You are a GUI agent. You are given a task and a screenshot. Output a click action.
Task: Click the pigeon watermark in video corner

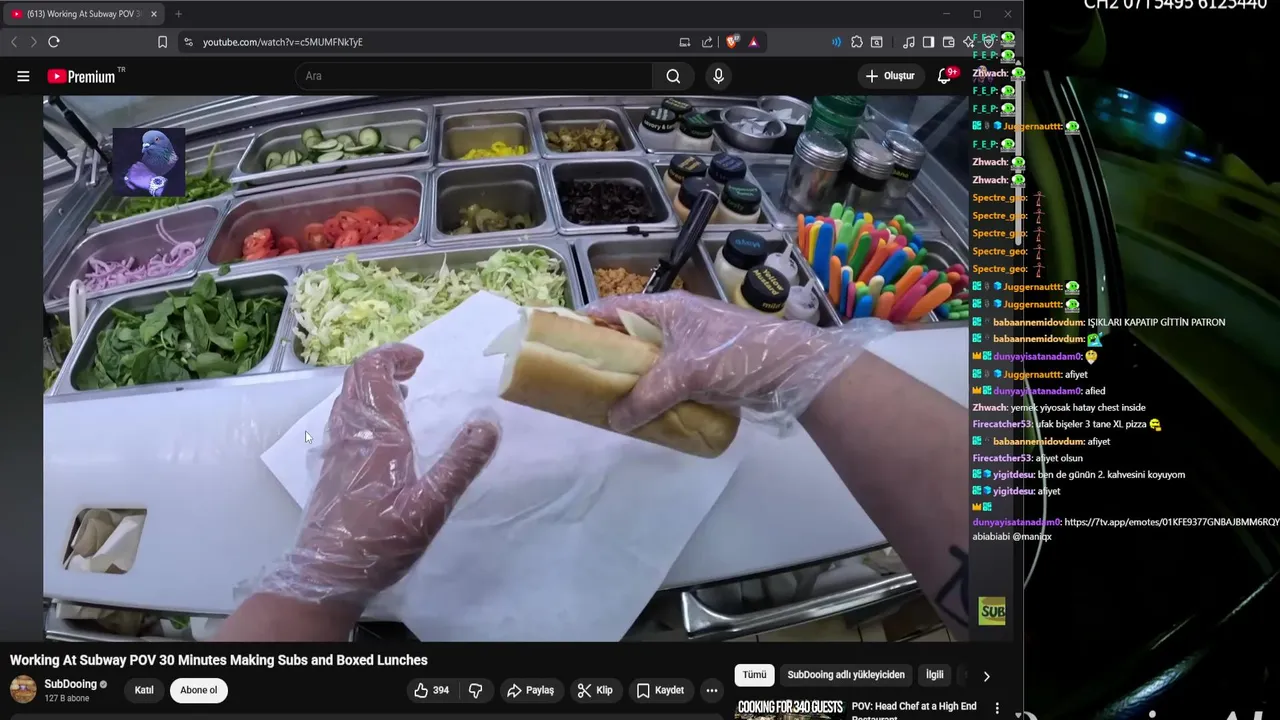click(149, 161)
